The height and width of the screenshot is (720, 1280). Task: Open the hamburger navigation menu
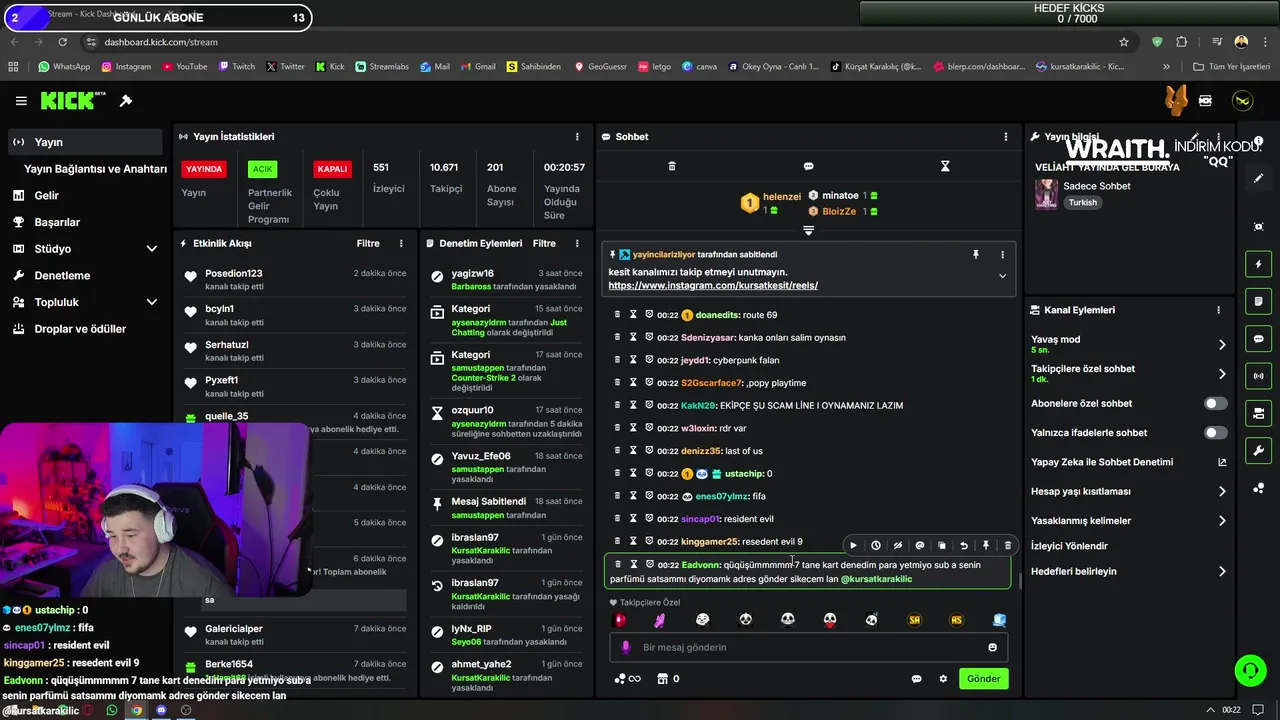coord(21,101)
